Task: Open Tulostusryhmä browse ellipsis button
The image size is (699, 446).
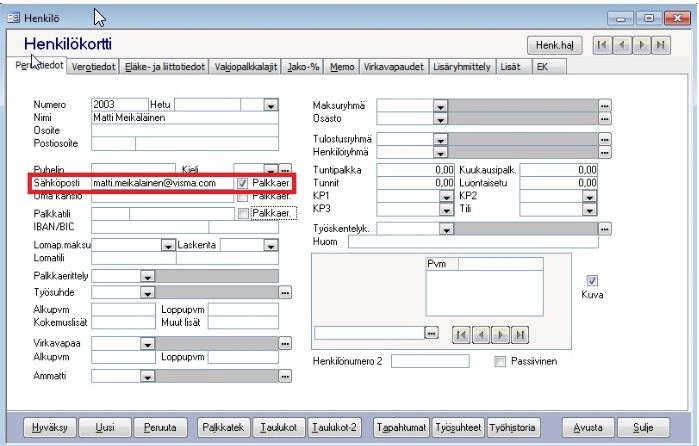Action: point(604,140)
